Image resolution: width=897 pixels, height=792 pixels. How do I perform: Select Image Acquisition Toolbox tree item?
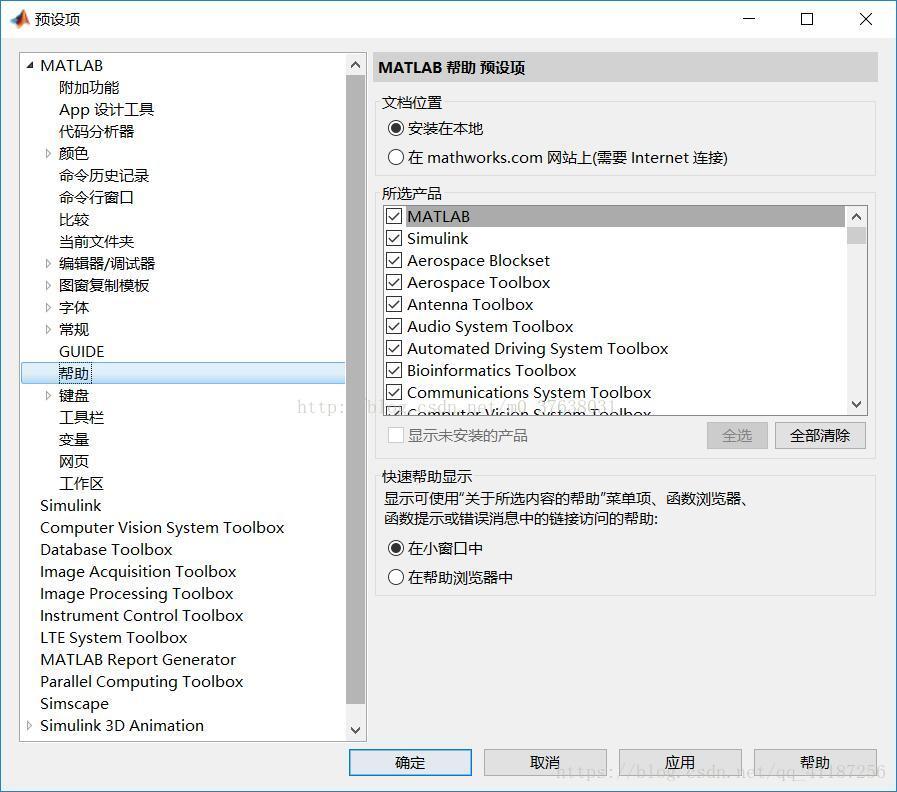[138, 571]
